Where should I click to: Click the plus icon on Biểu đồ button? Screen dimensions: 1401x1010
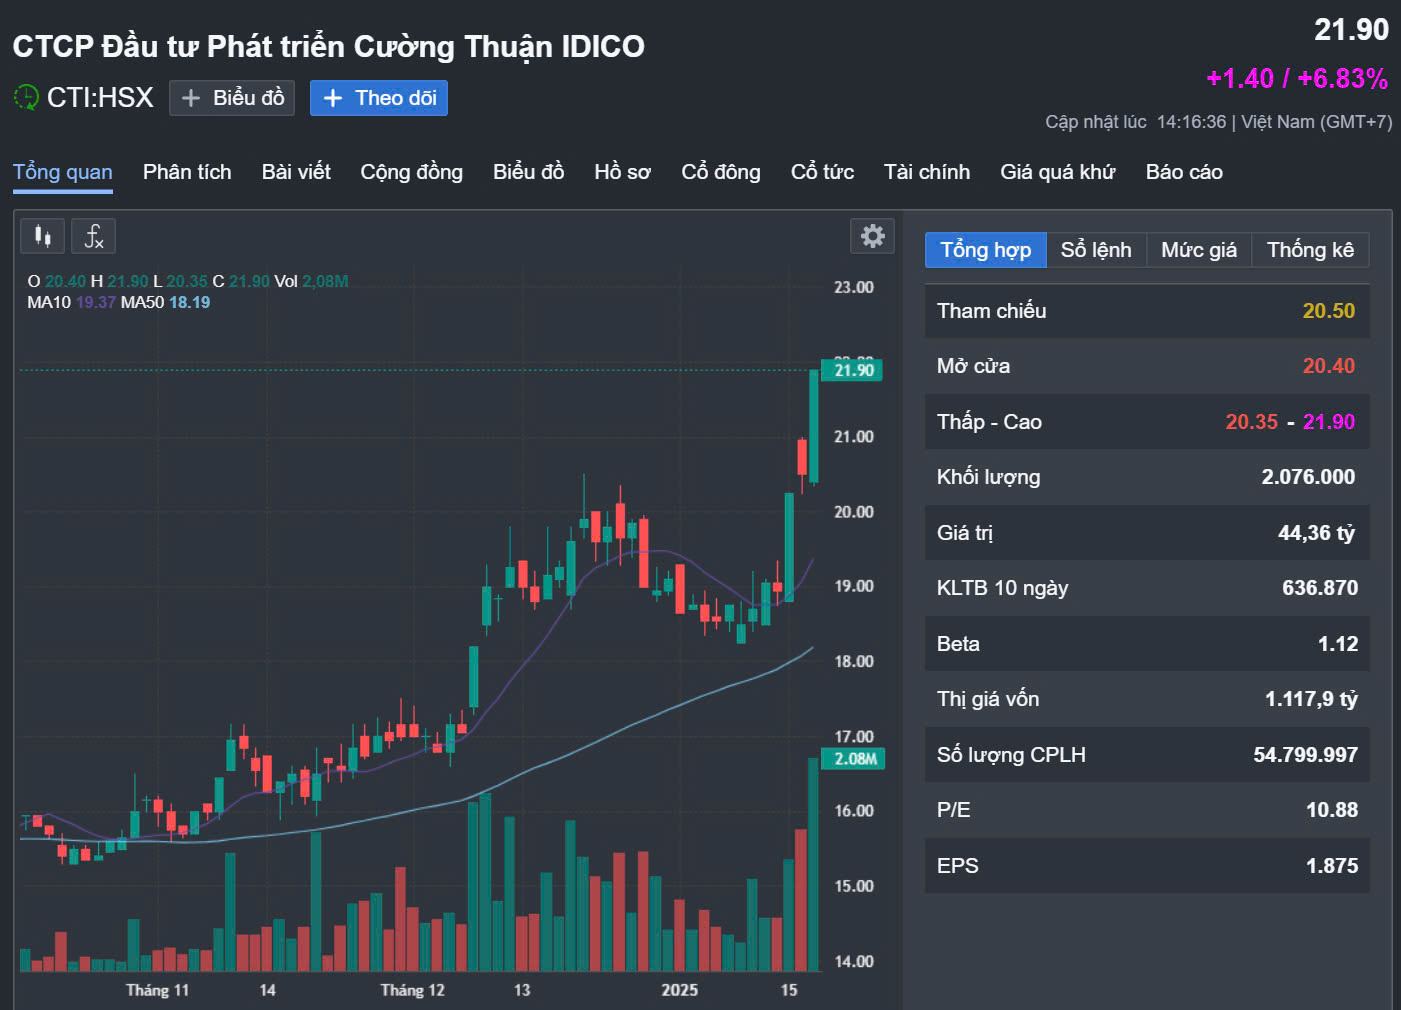[x=191, y=98]
